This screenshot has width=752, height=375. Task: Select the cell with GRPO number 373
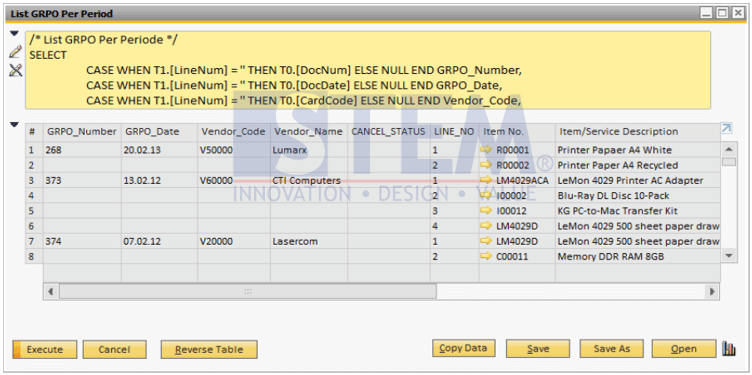click(x=82, y=181)
